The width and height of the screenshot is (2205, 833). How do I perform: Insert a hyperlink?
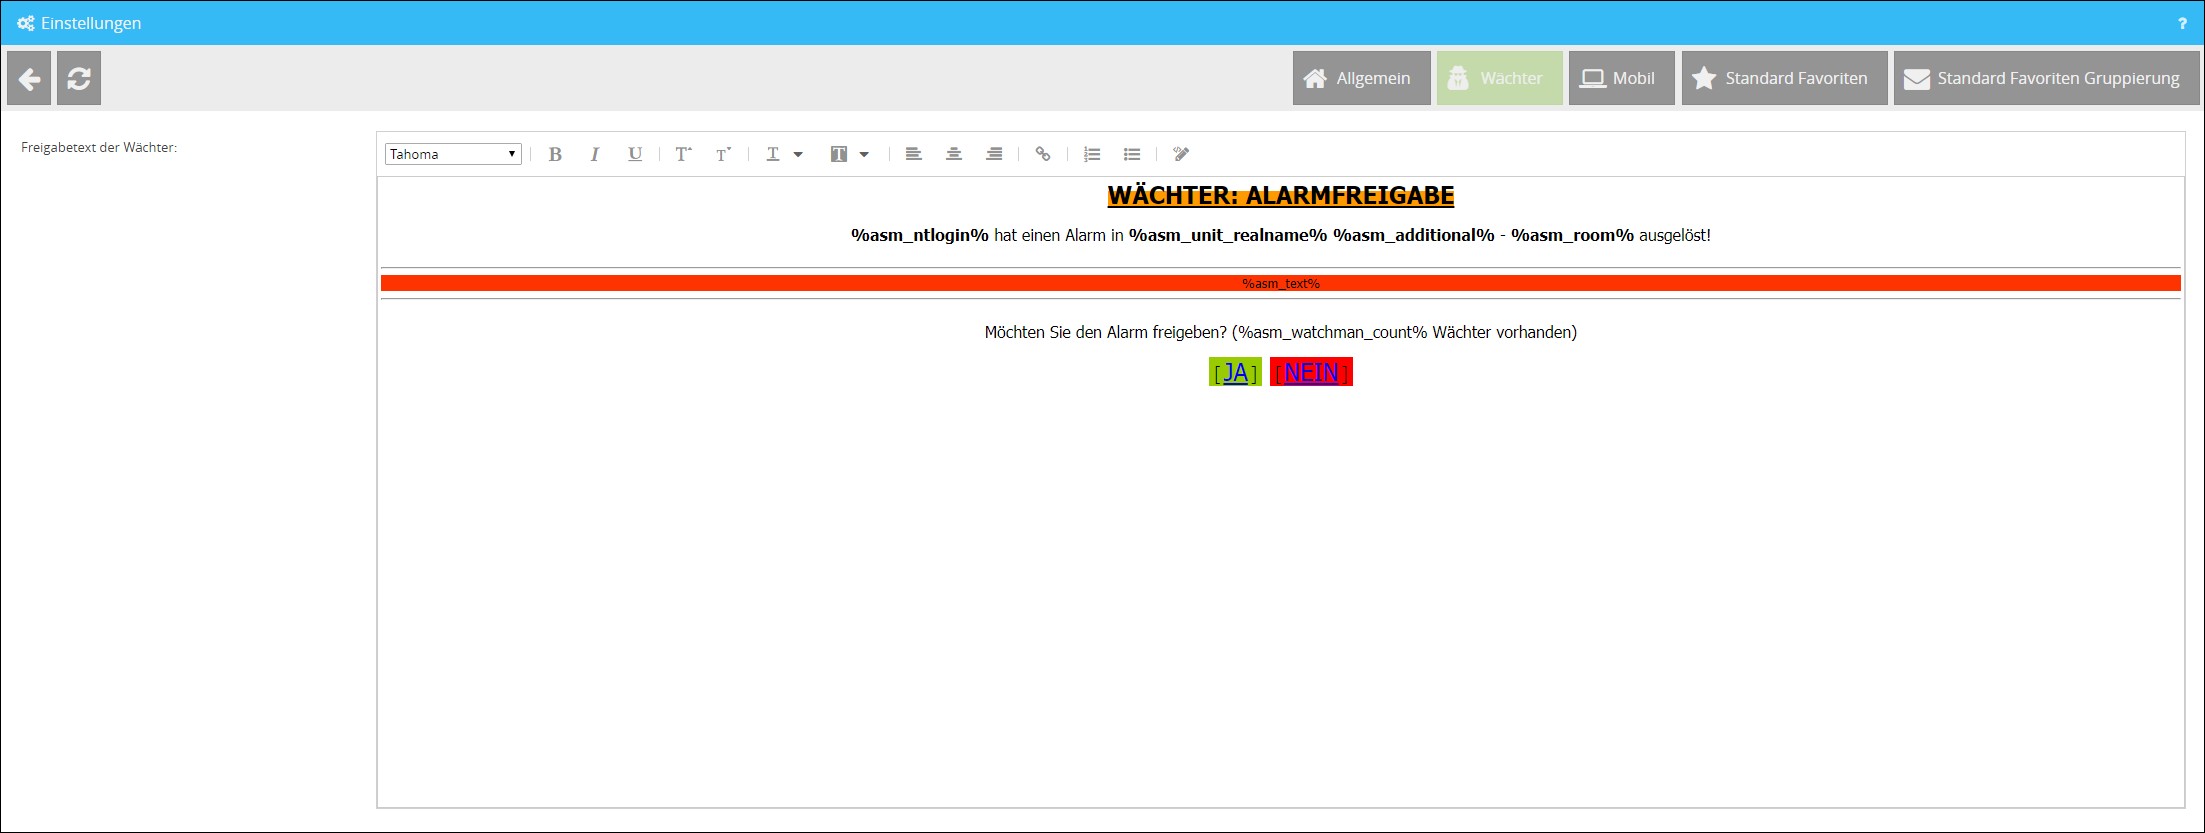click(1043, 154)
